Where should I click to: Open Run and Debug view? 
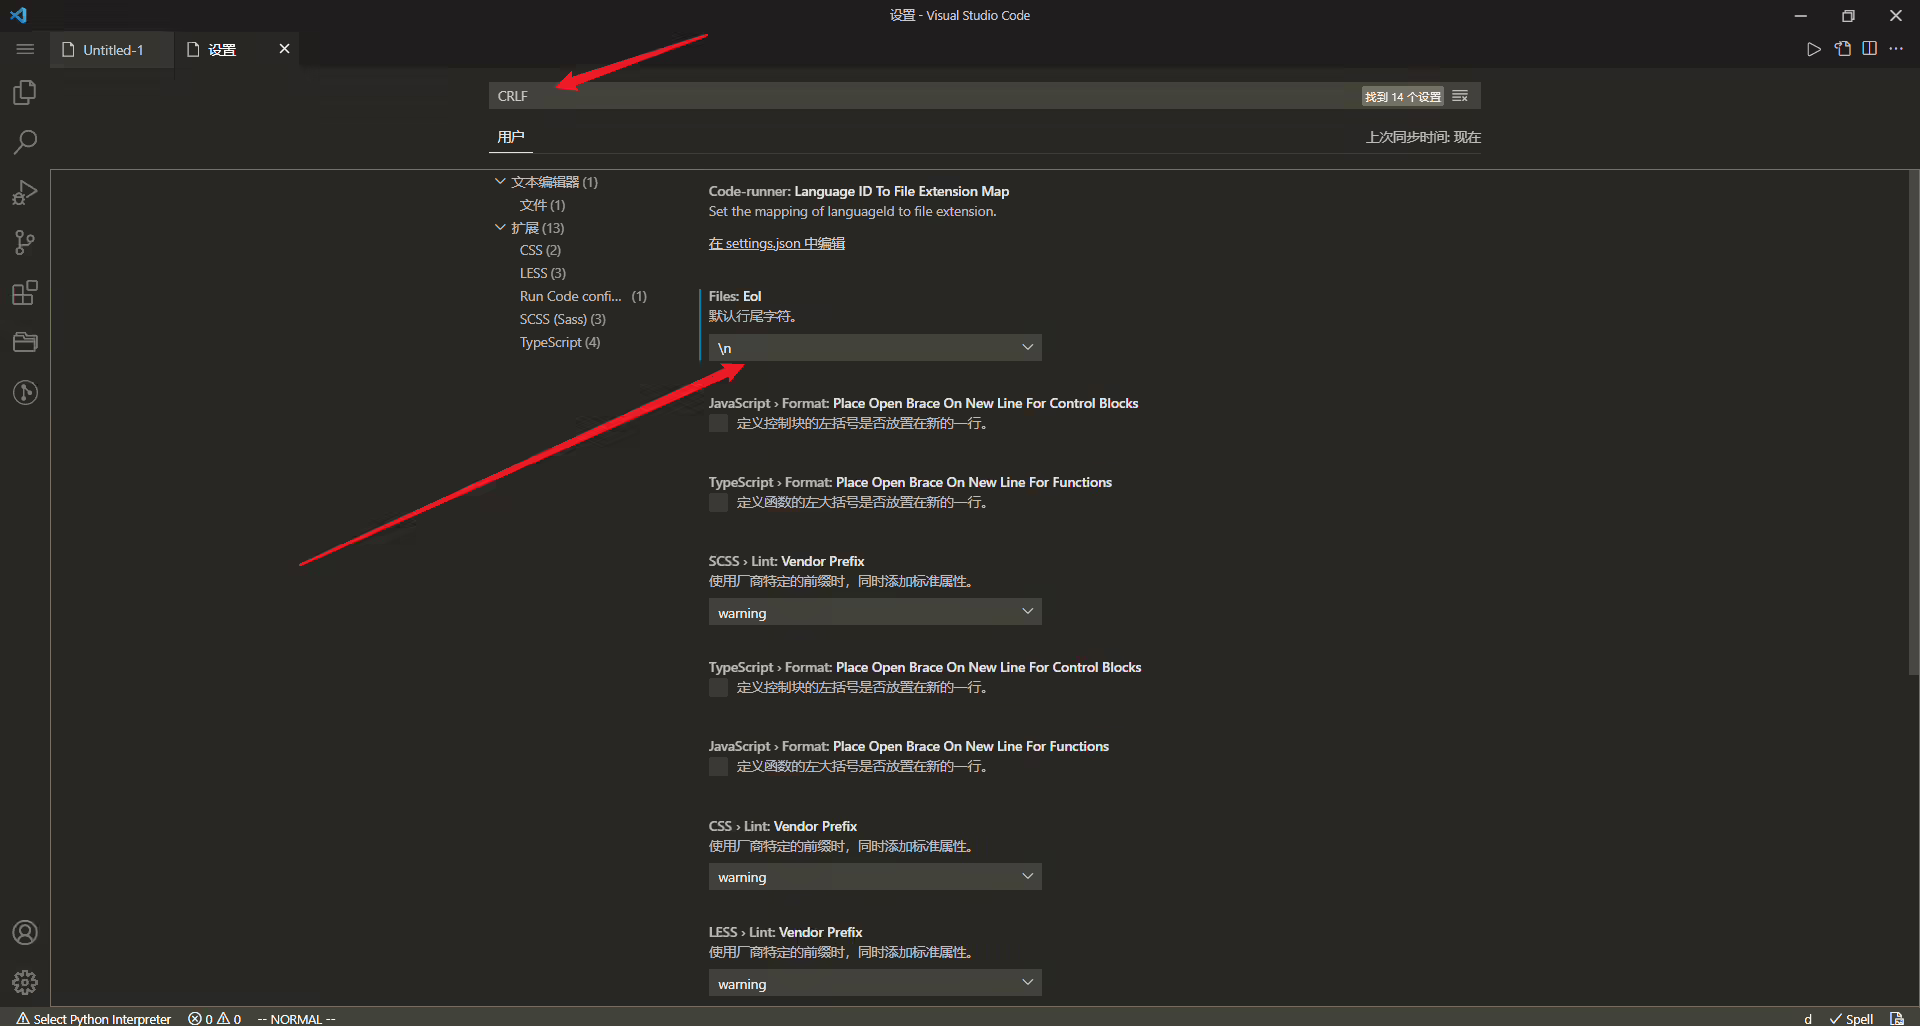click(25, 192)
